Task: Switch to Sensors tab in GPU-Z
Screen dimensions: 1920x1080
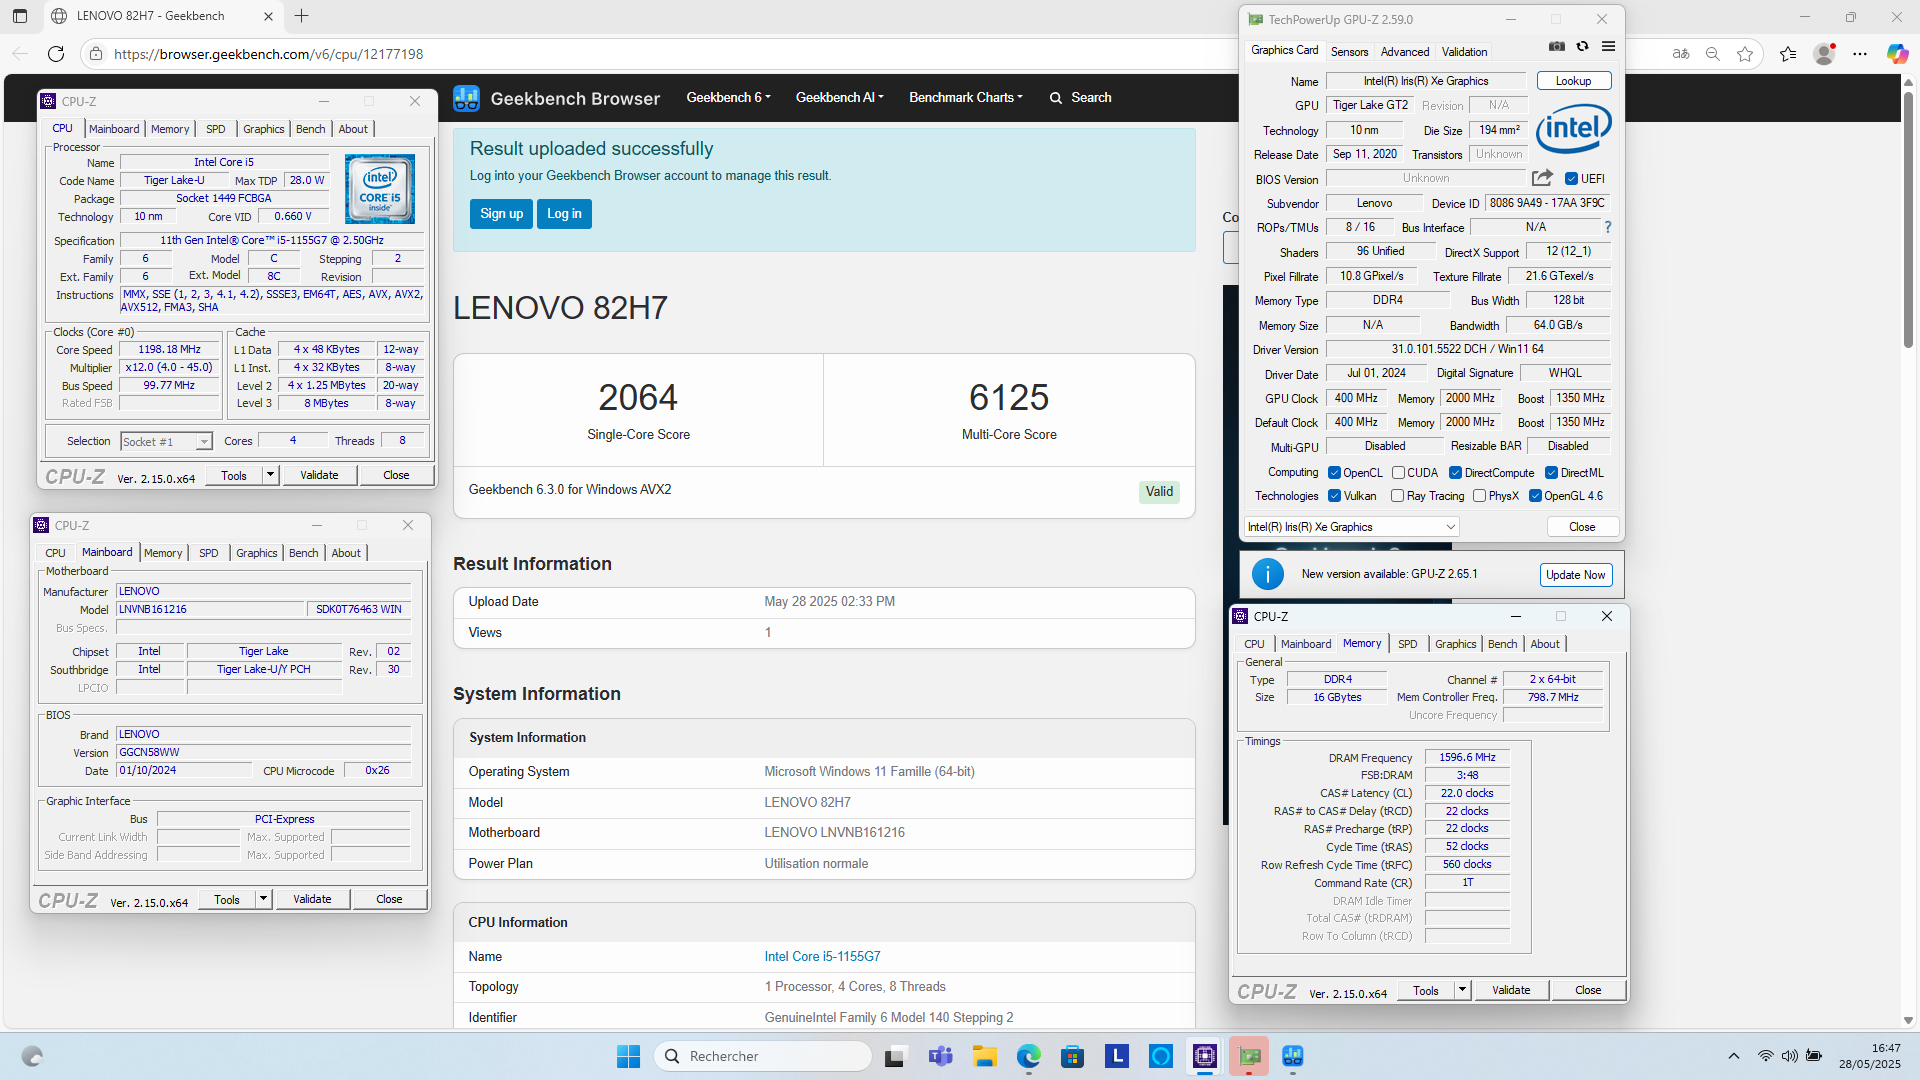Action: [1349, 52]
